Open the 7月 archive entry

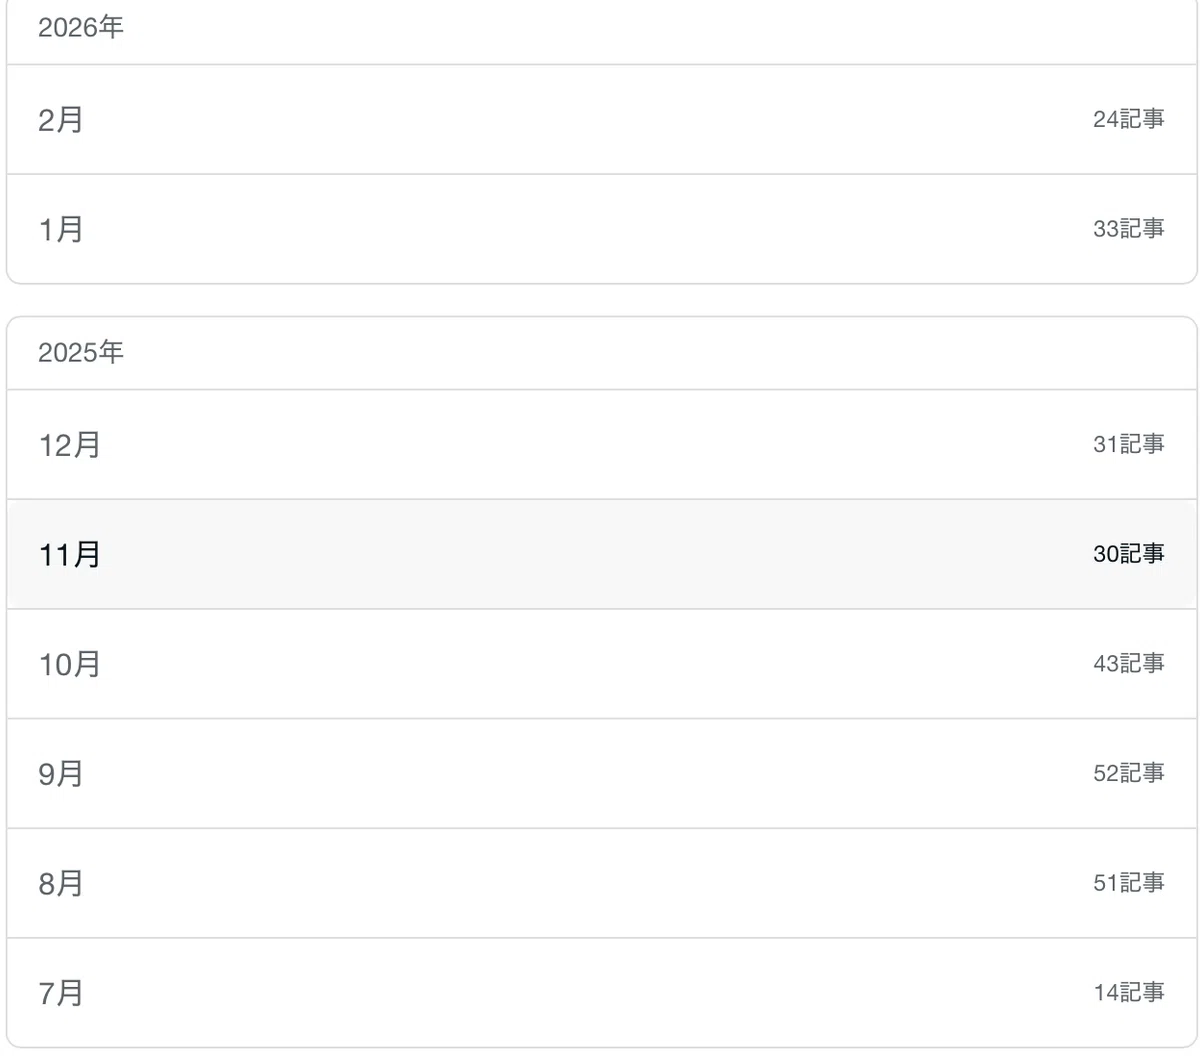pyautogui.click(x=601, y=993)
